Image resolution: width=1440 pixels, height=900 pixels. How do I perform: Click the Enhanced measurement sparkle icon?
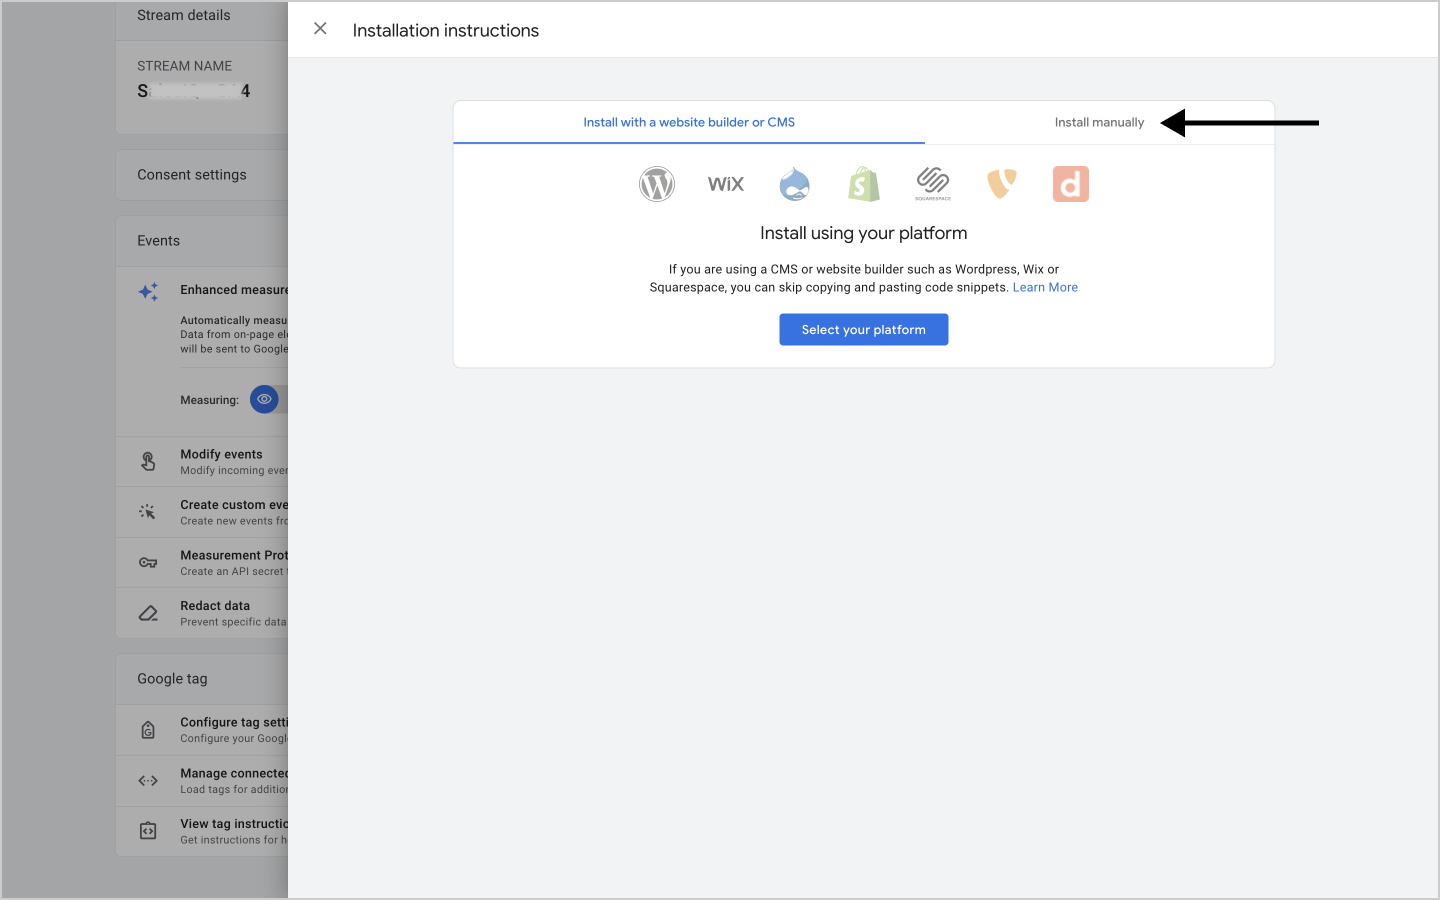tap(148, 291)
